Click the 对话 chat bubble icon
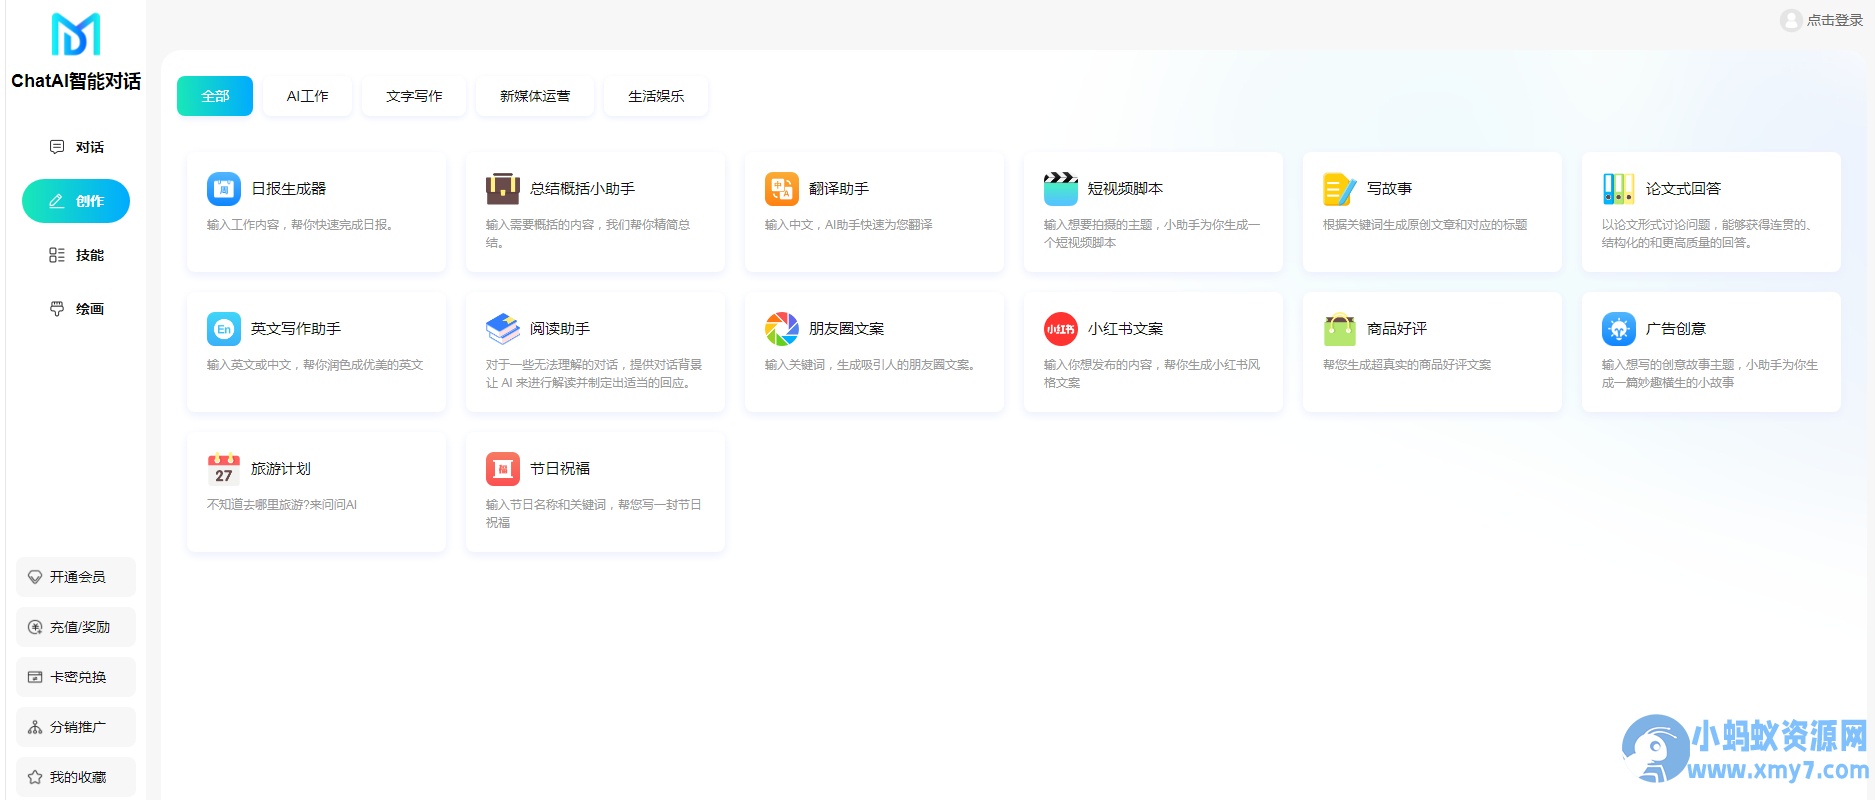 pyautogui.click(x=57, y=147)
